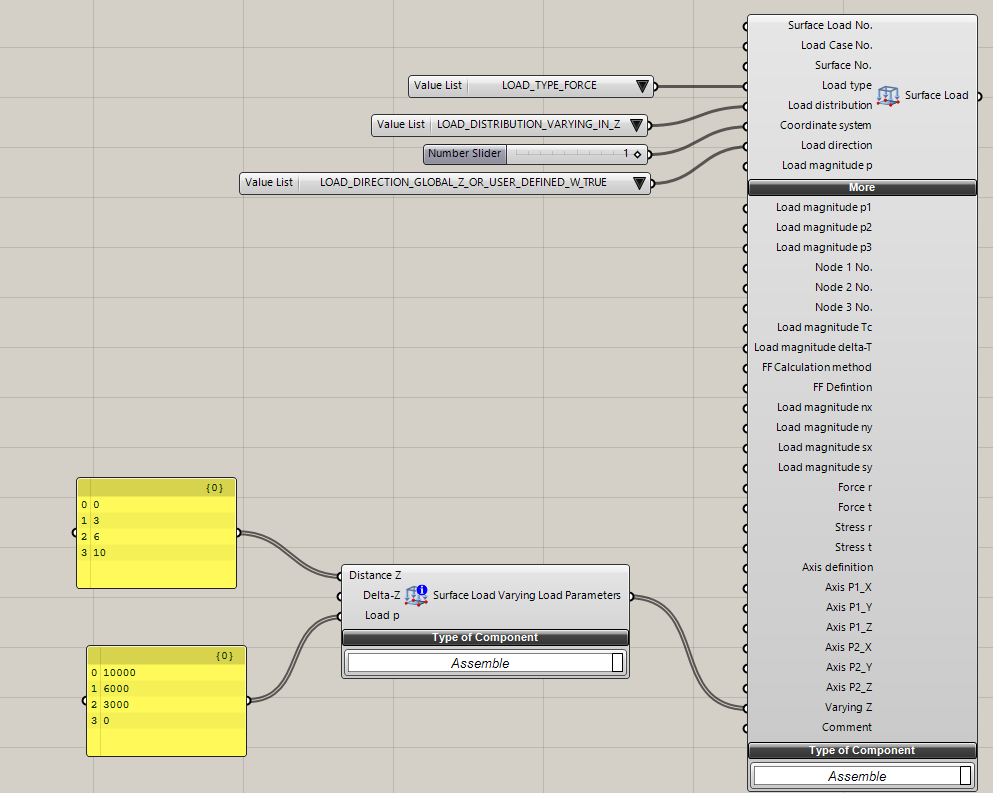The width and height of the screenshot is (993, 793).
Task: Click the Load distribution input parameter
Action: click(830, 105)
